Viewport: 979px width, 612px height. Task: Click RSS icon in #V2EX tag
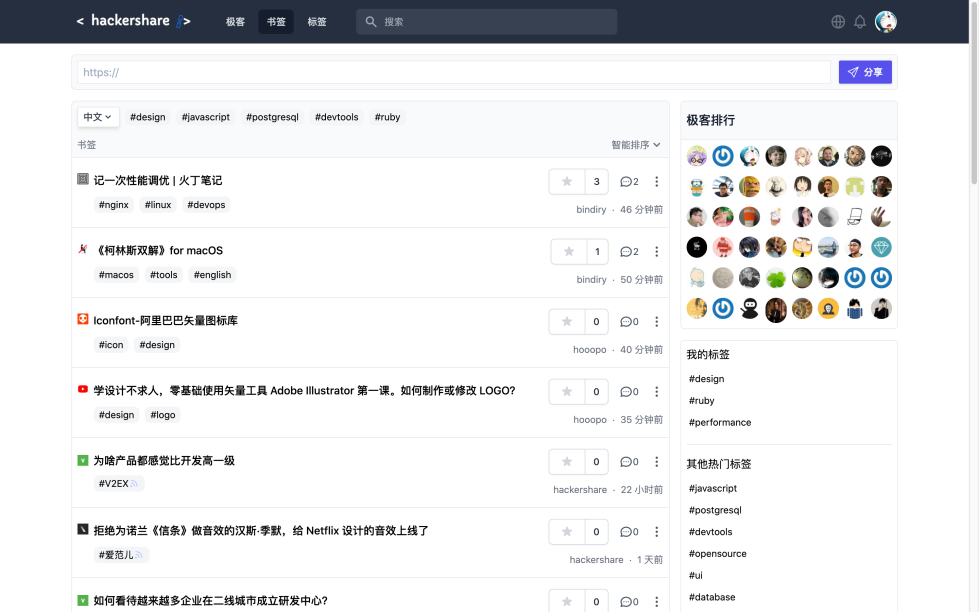(134, 483)
